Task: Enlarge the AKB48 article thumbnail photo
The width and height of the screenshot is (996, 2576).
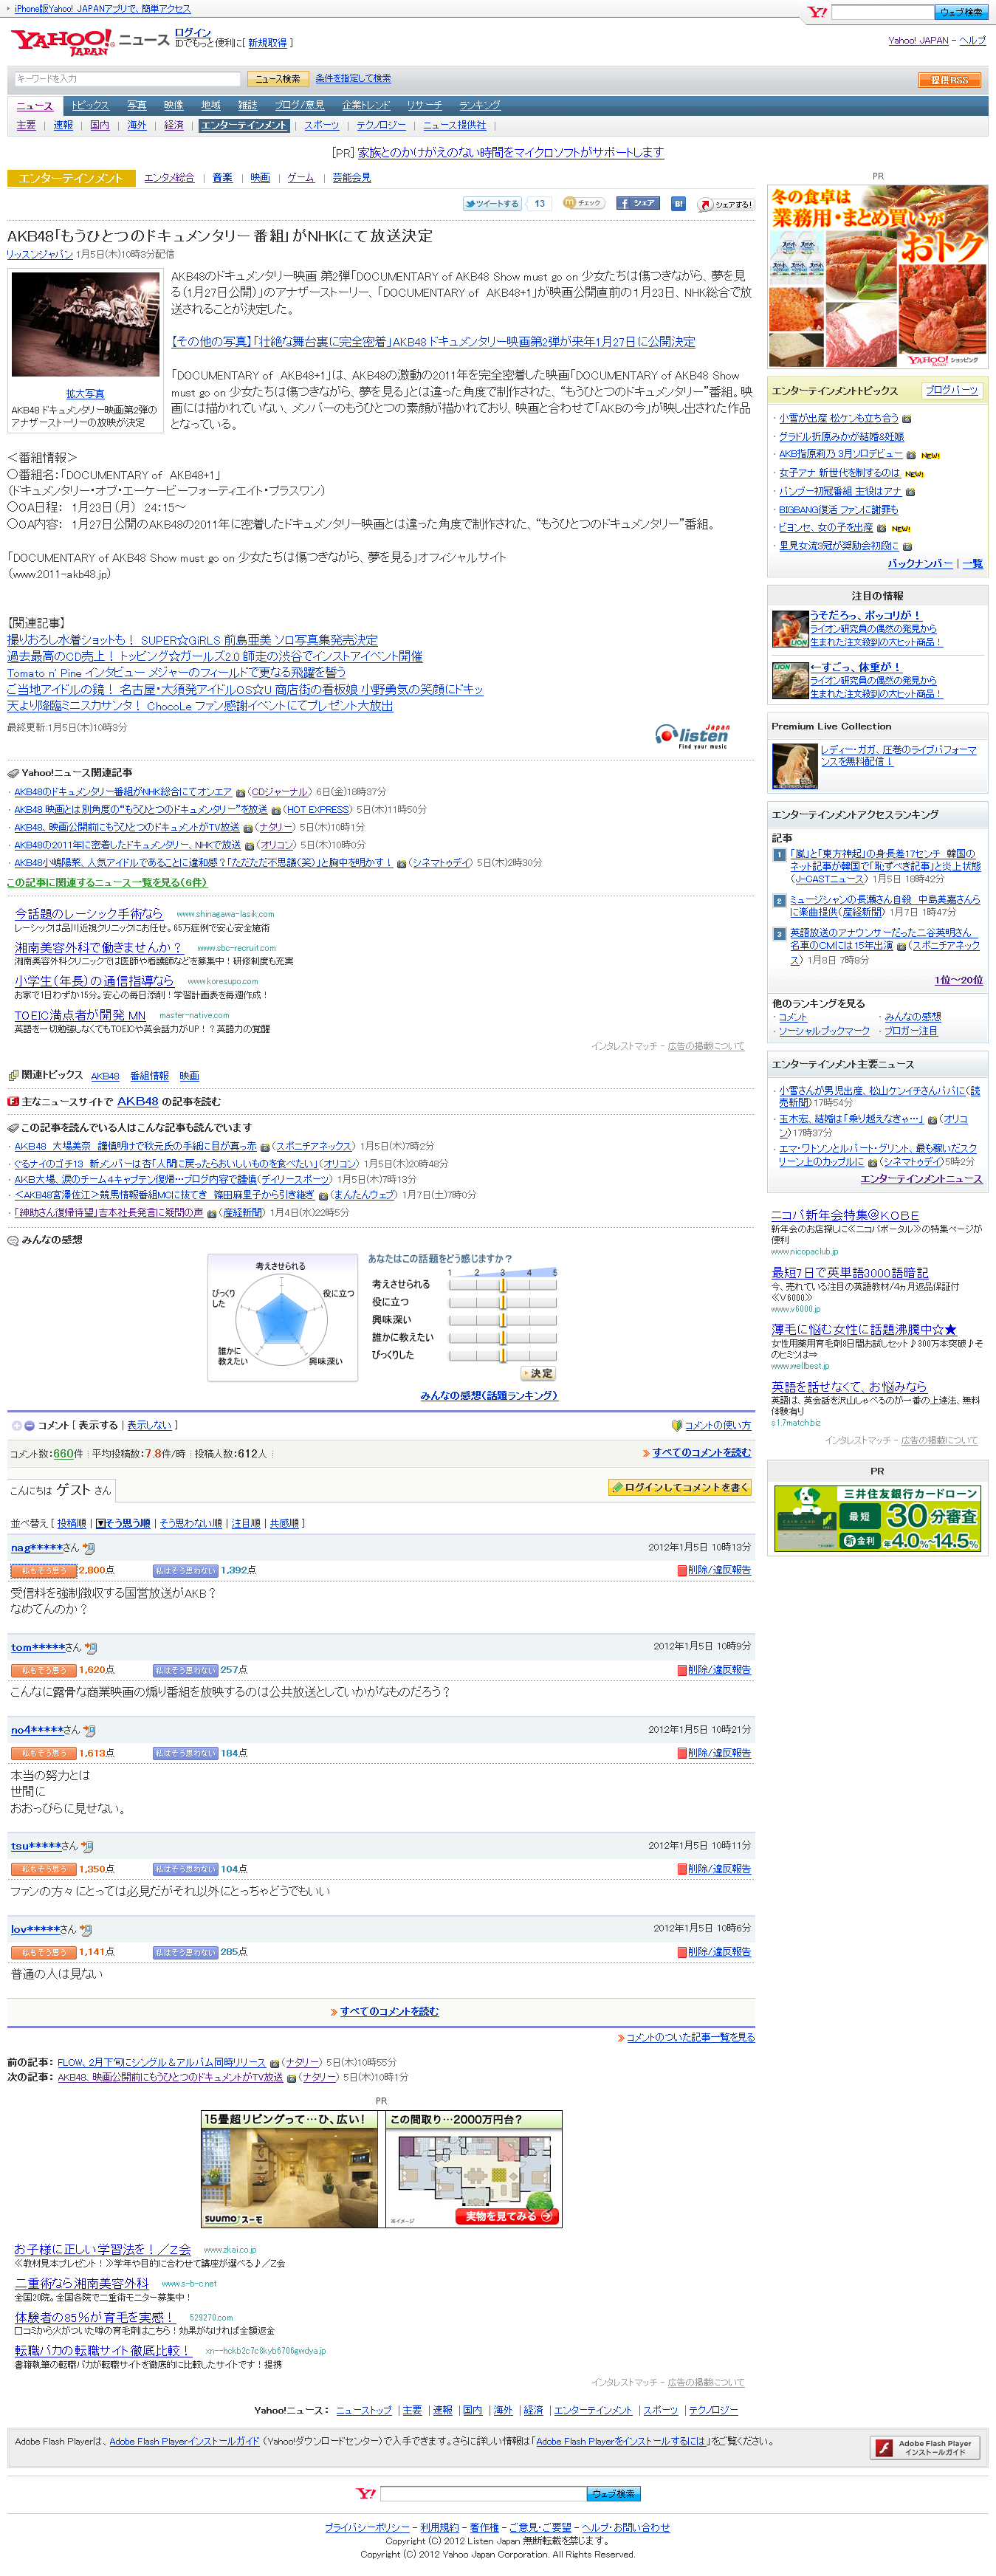Action: 85,324
